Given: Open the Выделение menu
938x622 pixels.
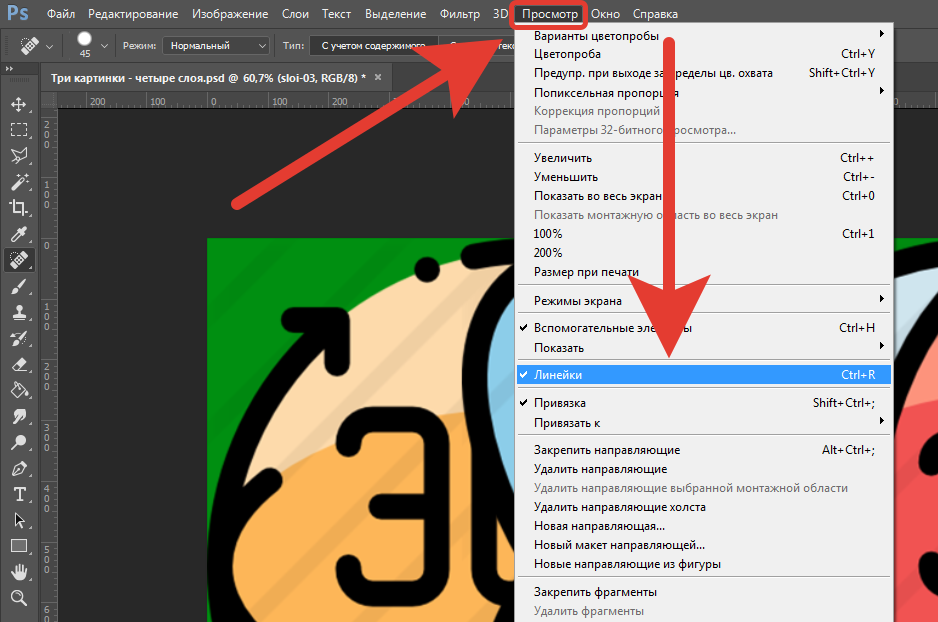Looking at the screenshot, I should pos(395,14).
